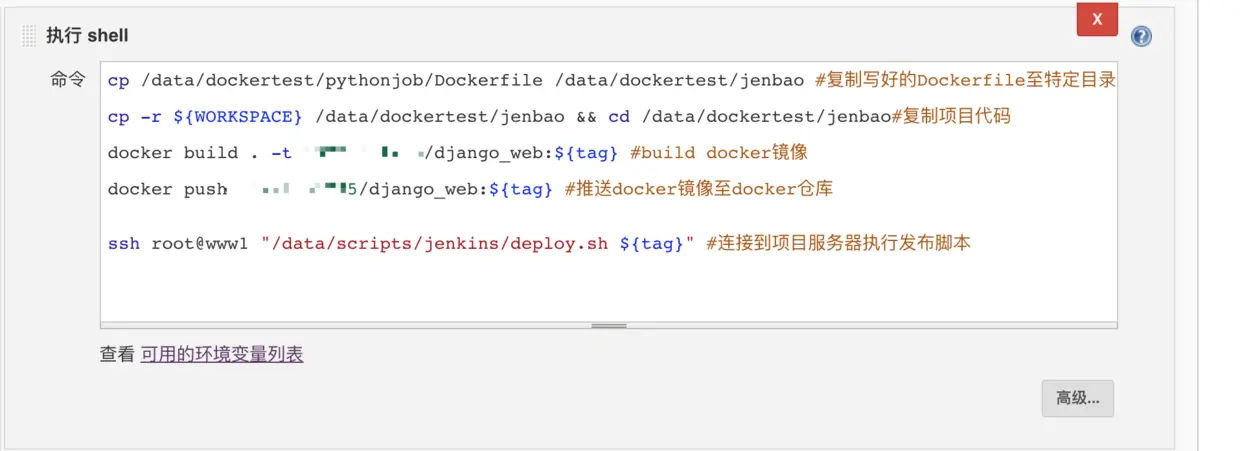Click the ssh root@www1 command text

pos(177,243)
